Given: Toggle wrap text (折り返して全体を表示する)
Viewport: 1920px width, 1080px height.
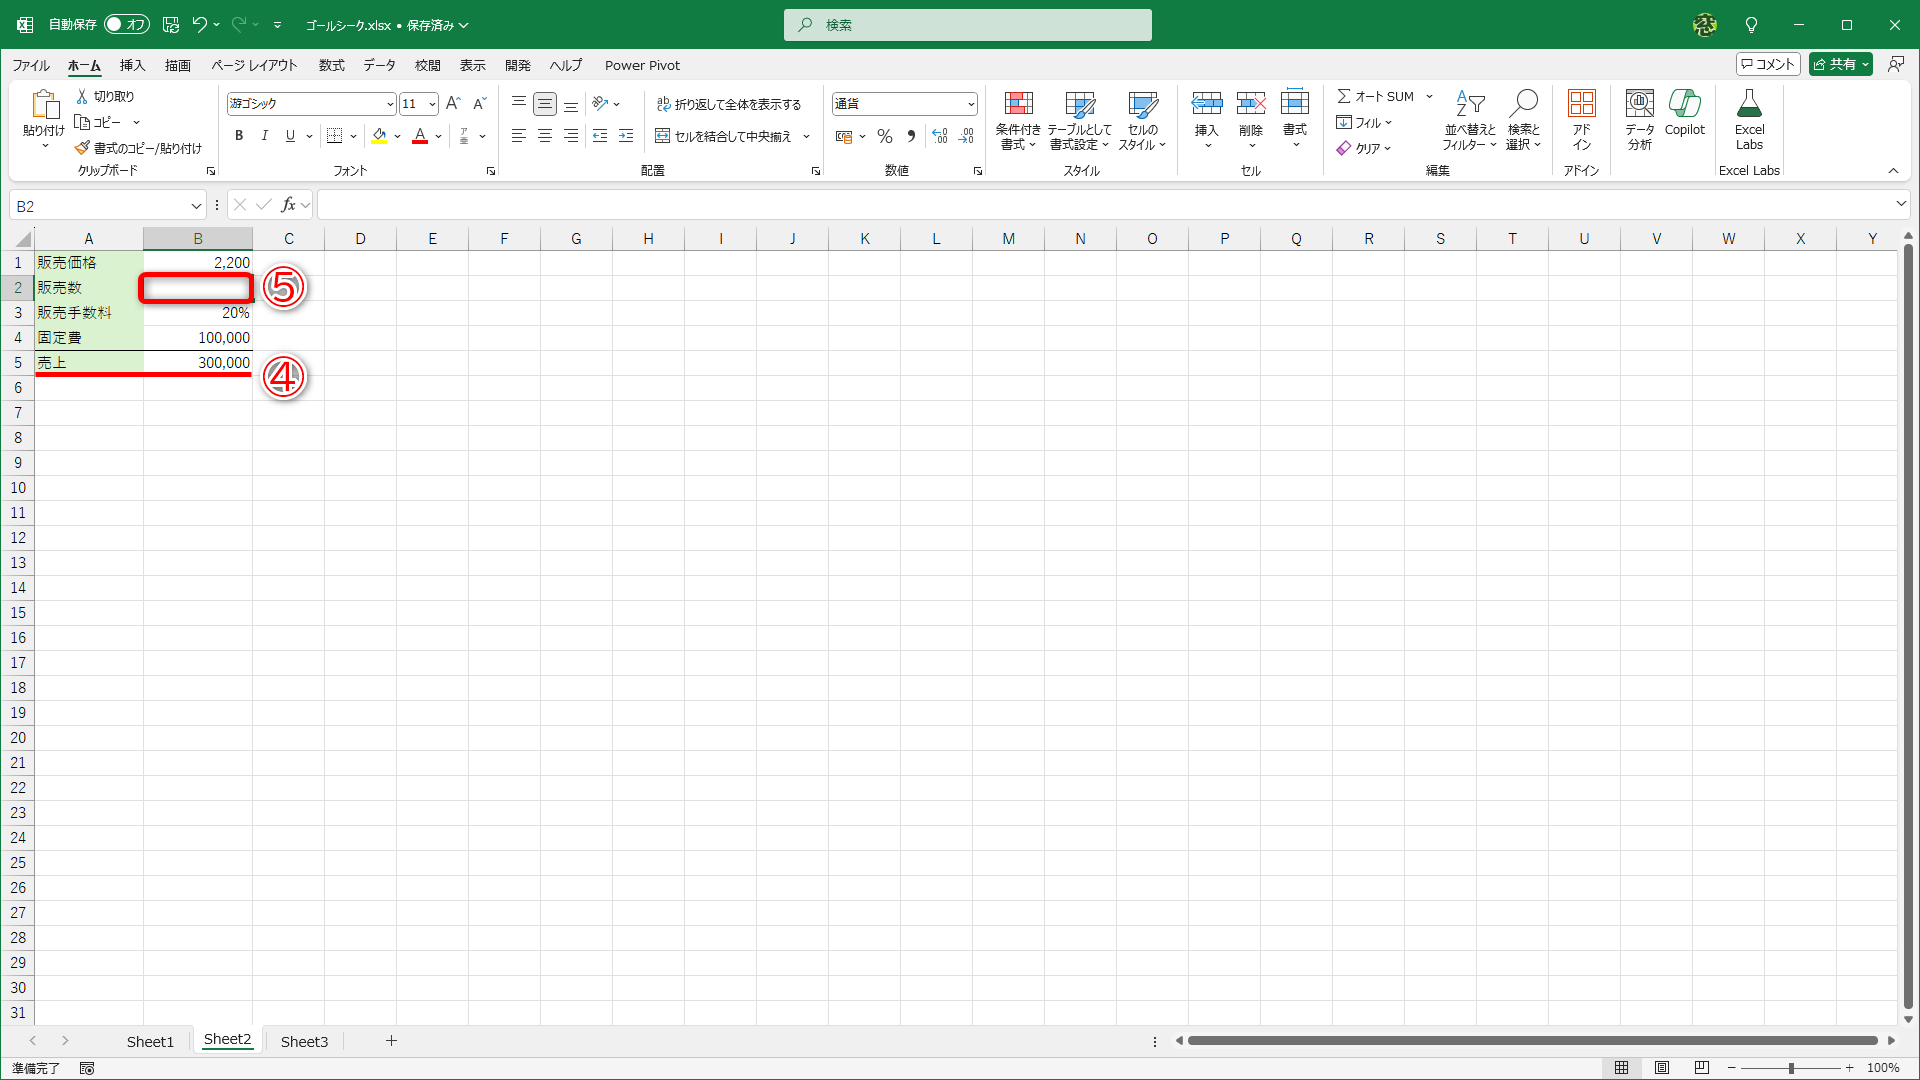Looking at the screenshot, I should pos(728,104).
